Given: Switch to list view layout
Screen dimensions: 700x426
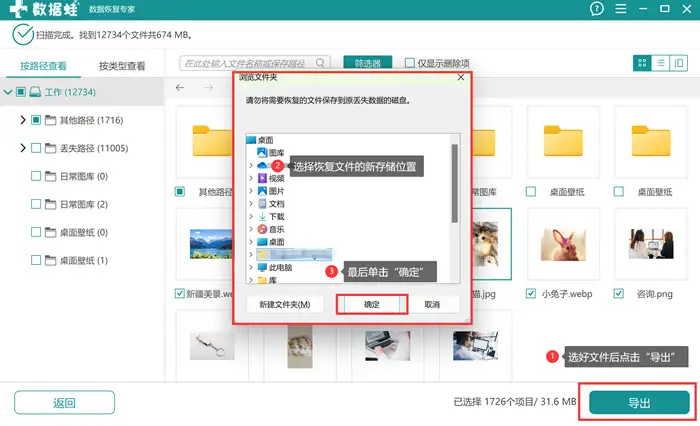Looking at the screenshot, I should pyautogui.click(x=660, y=63).
